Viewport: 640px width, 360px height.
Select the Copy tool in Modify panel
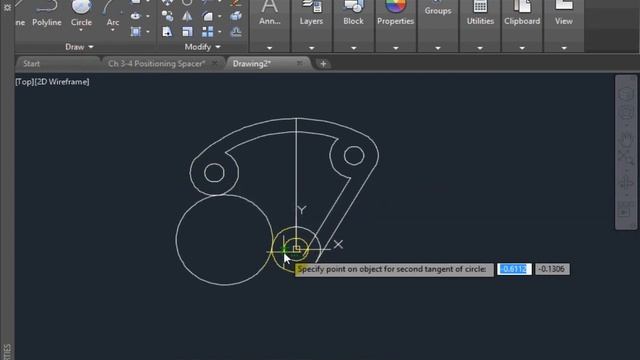167,16
